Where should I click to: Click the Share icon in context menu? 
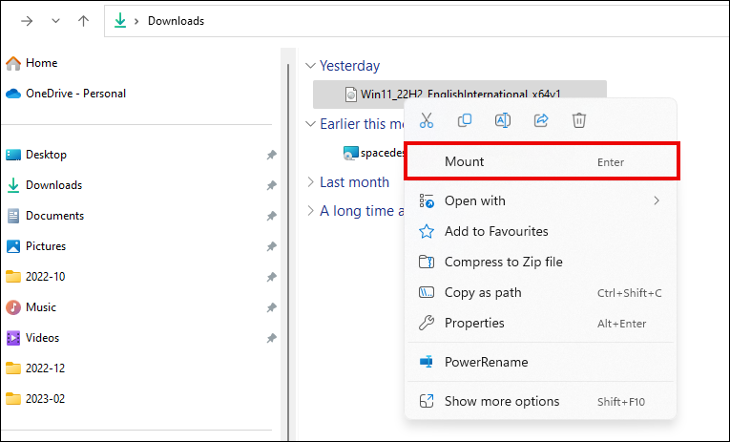click(541, 121)
